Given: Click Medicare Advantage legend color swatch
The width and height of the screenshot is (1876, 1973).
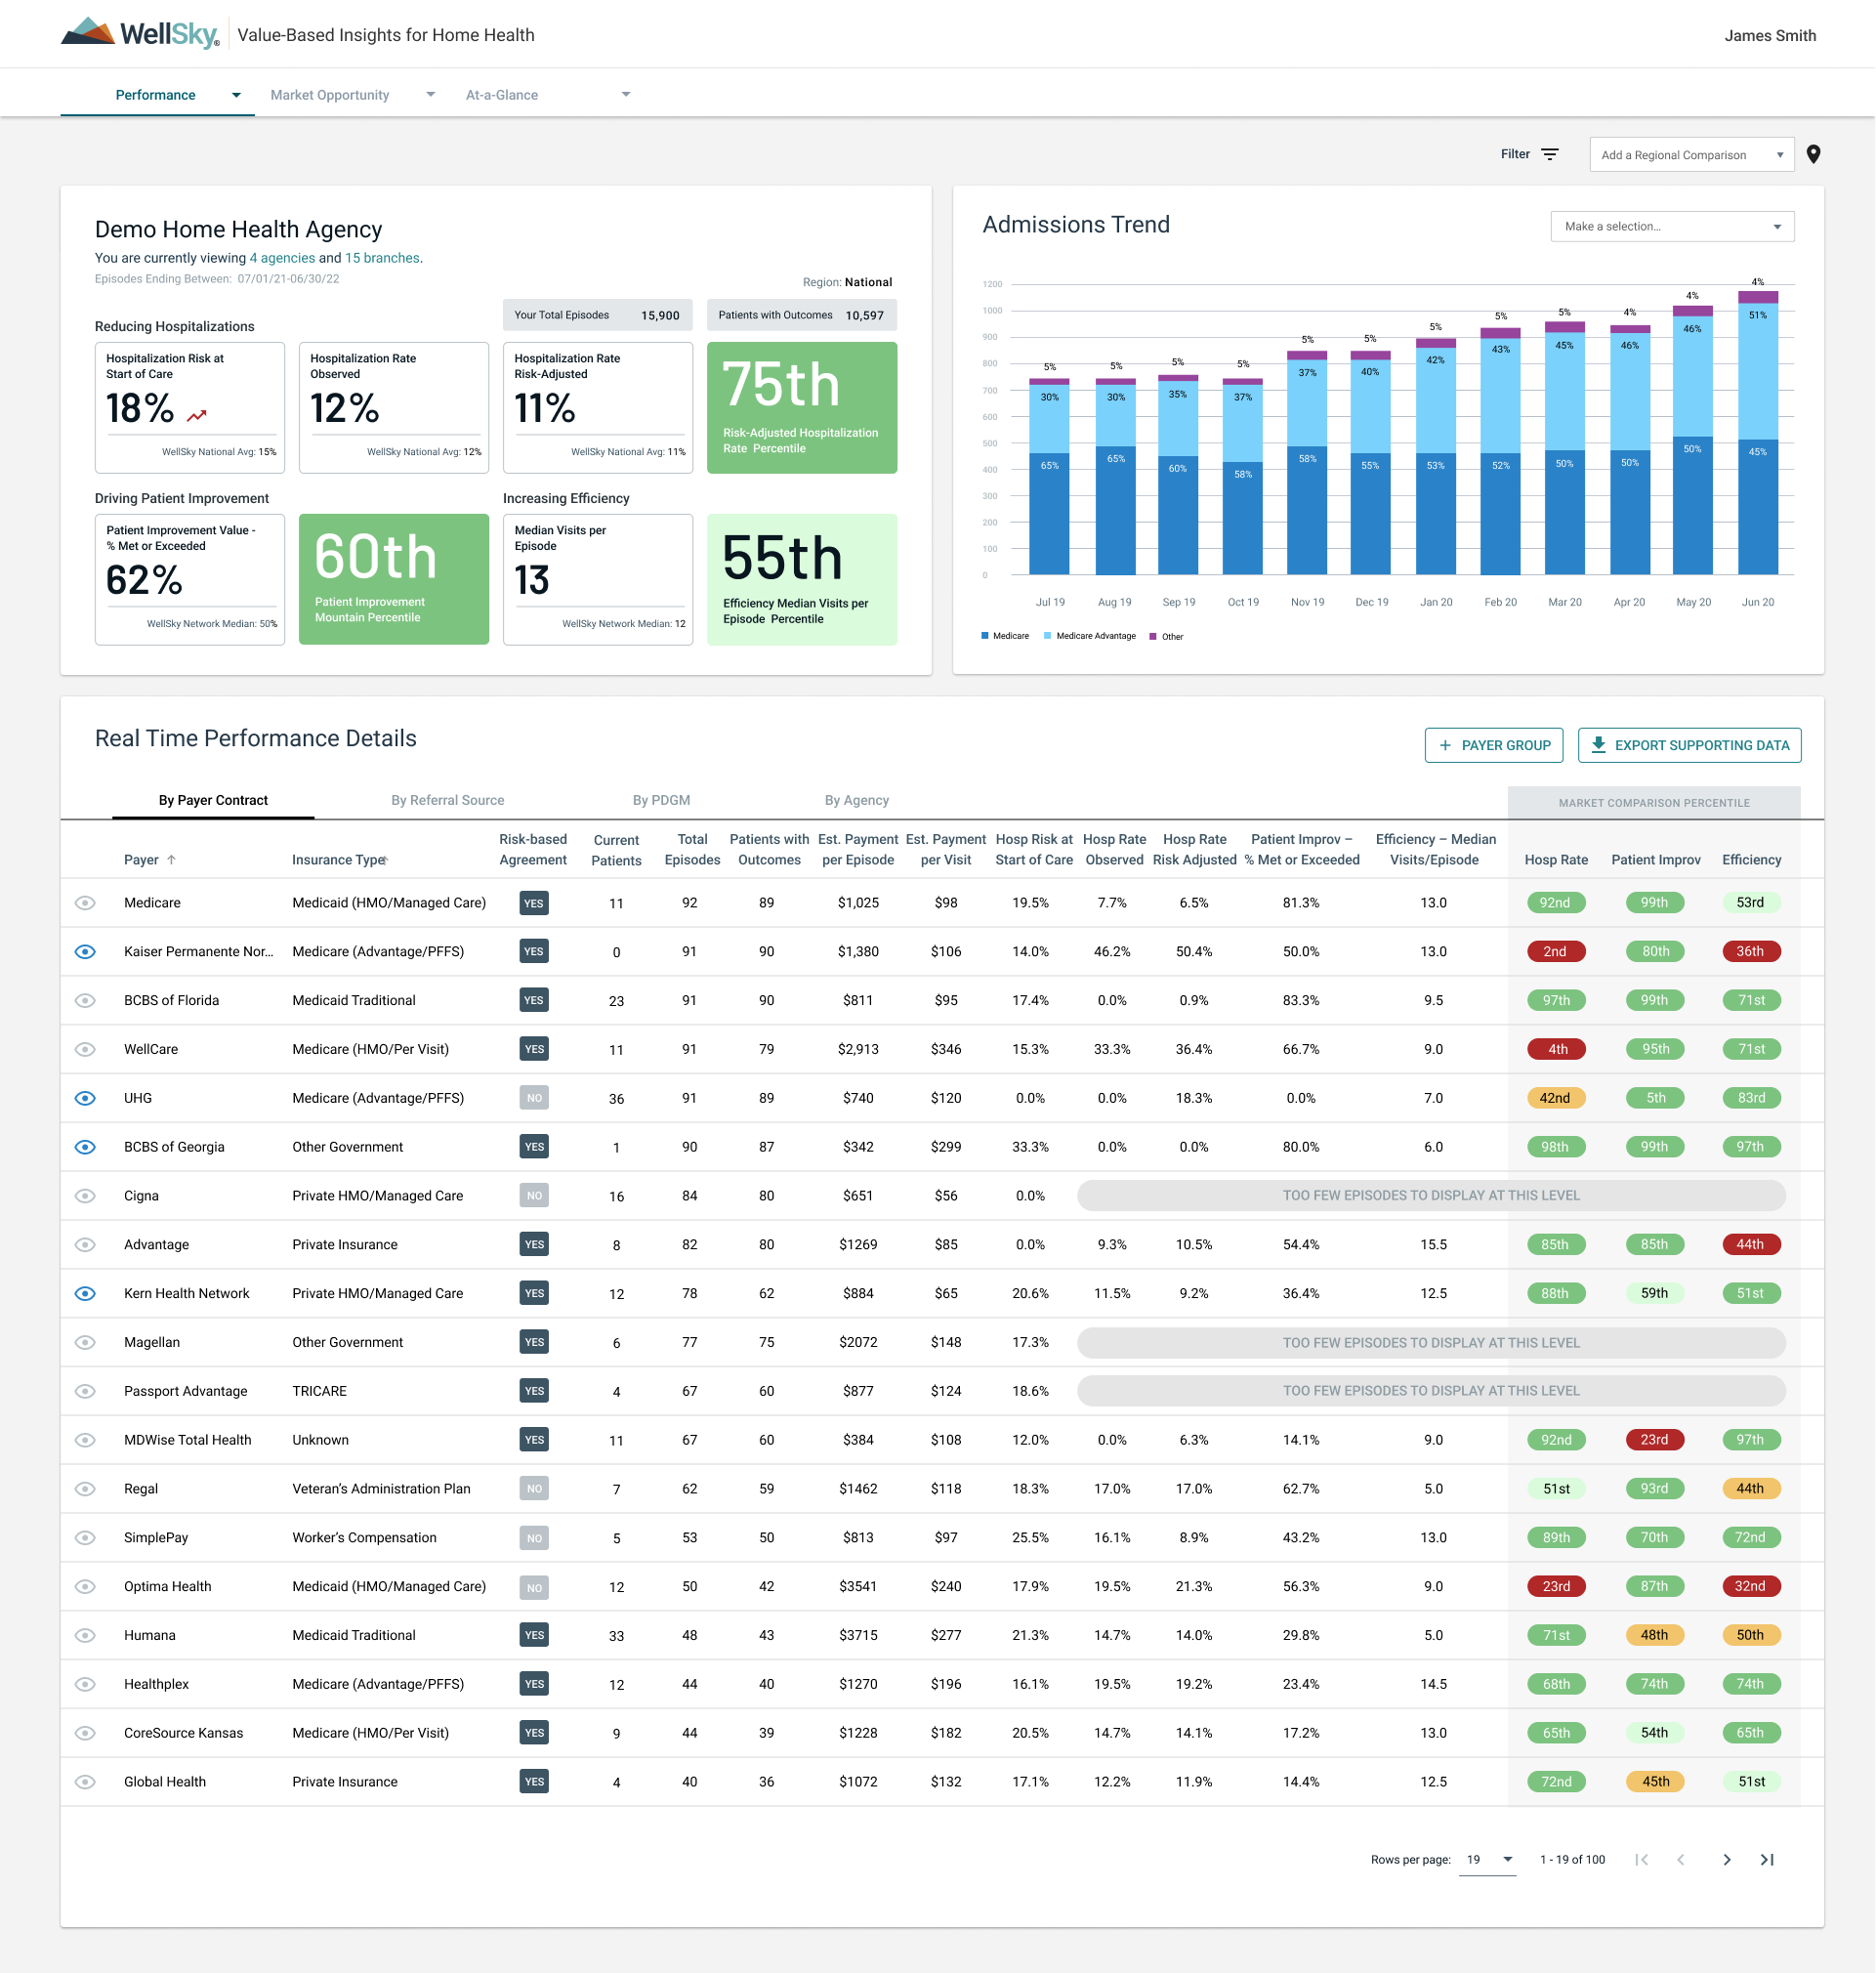Looking at the screenshot, I should (1048, 636).
